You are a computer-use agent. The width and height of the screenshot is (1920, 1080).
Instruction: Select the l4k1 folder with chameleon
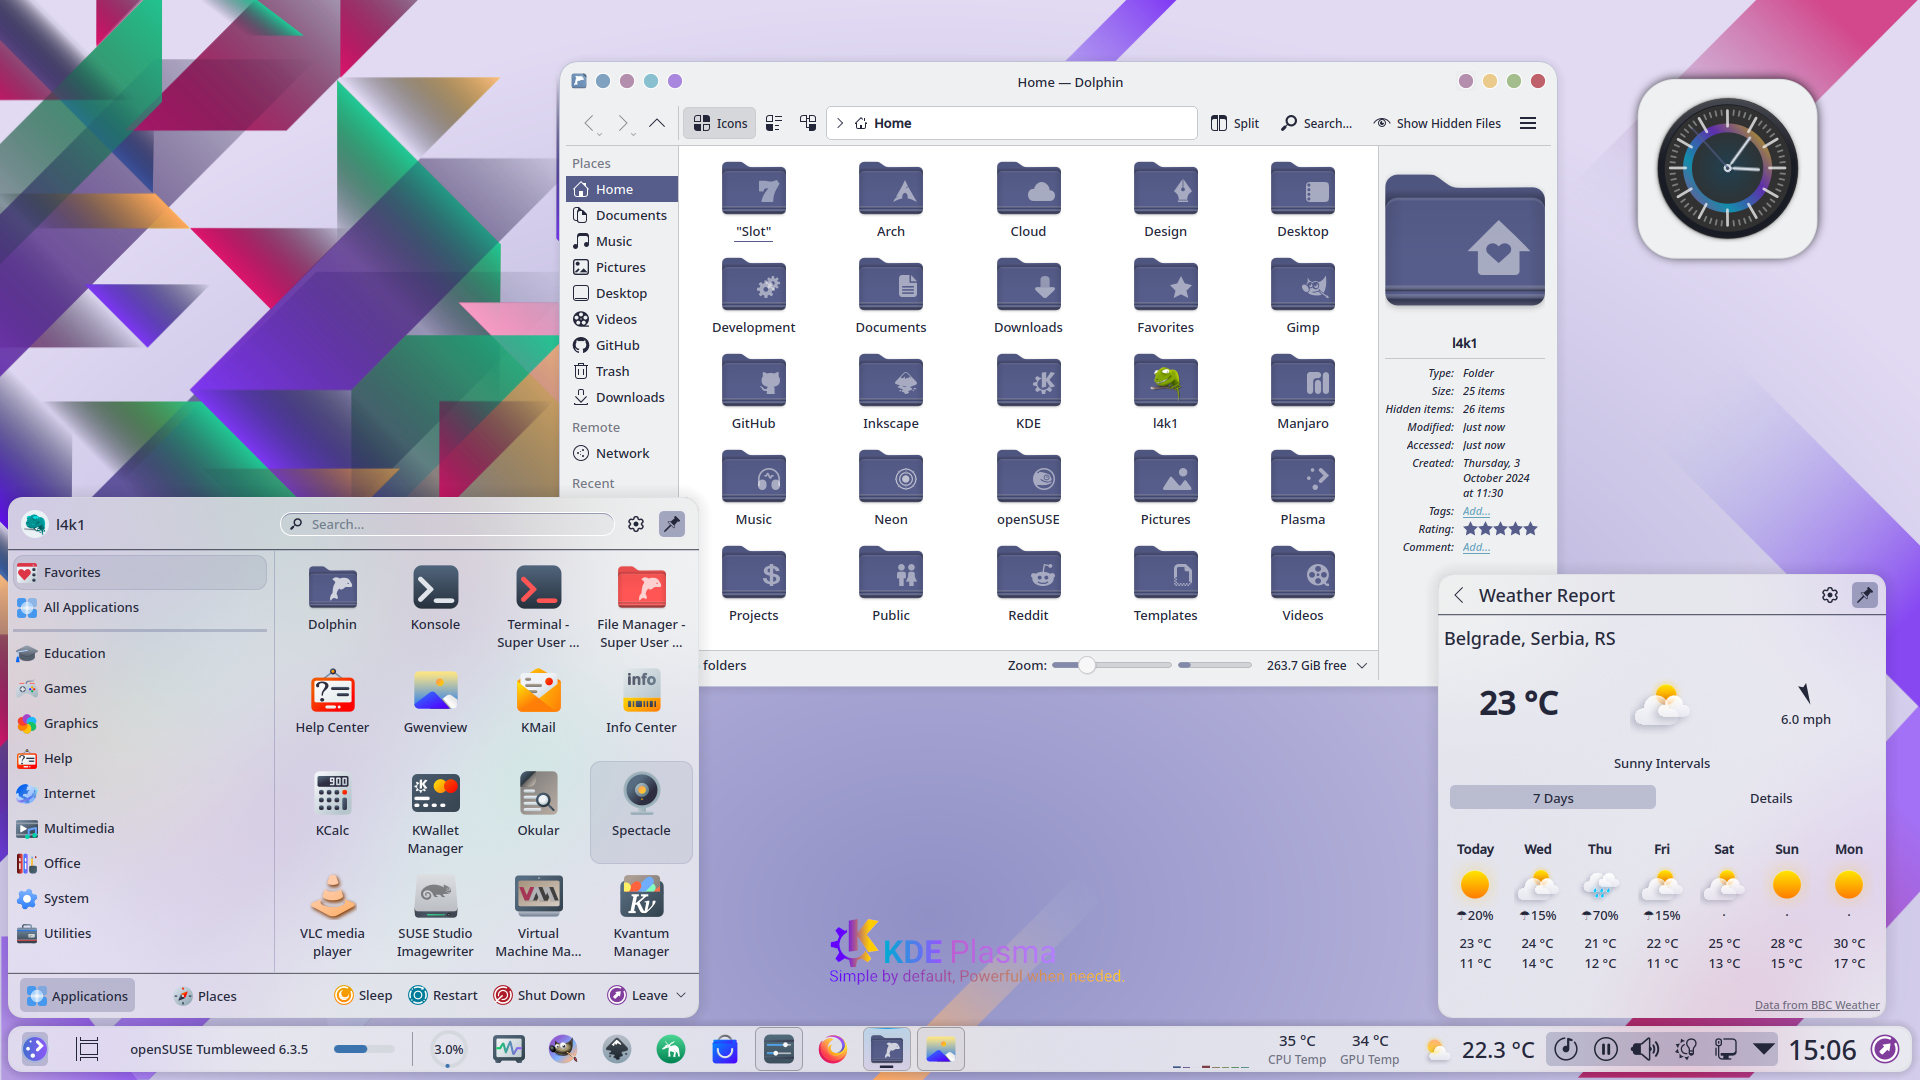[1165, 391]
